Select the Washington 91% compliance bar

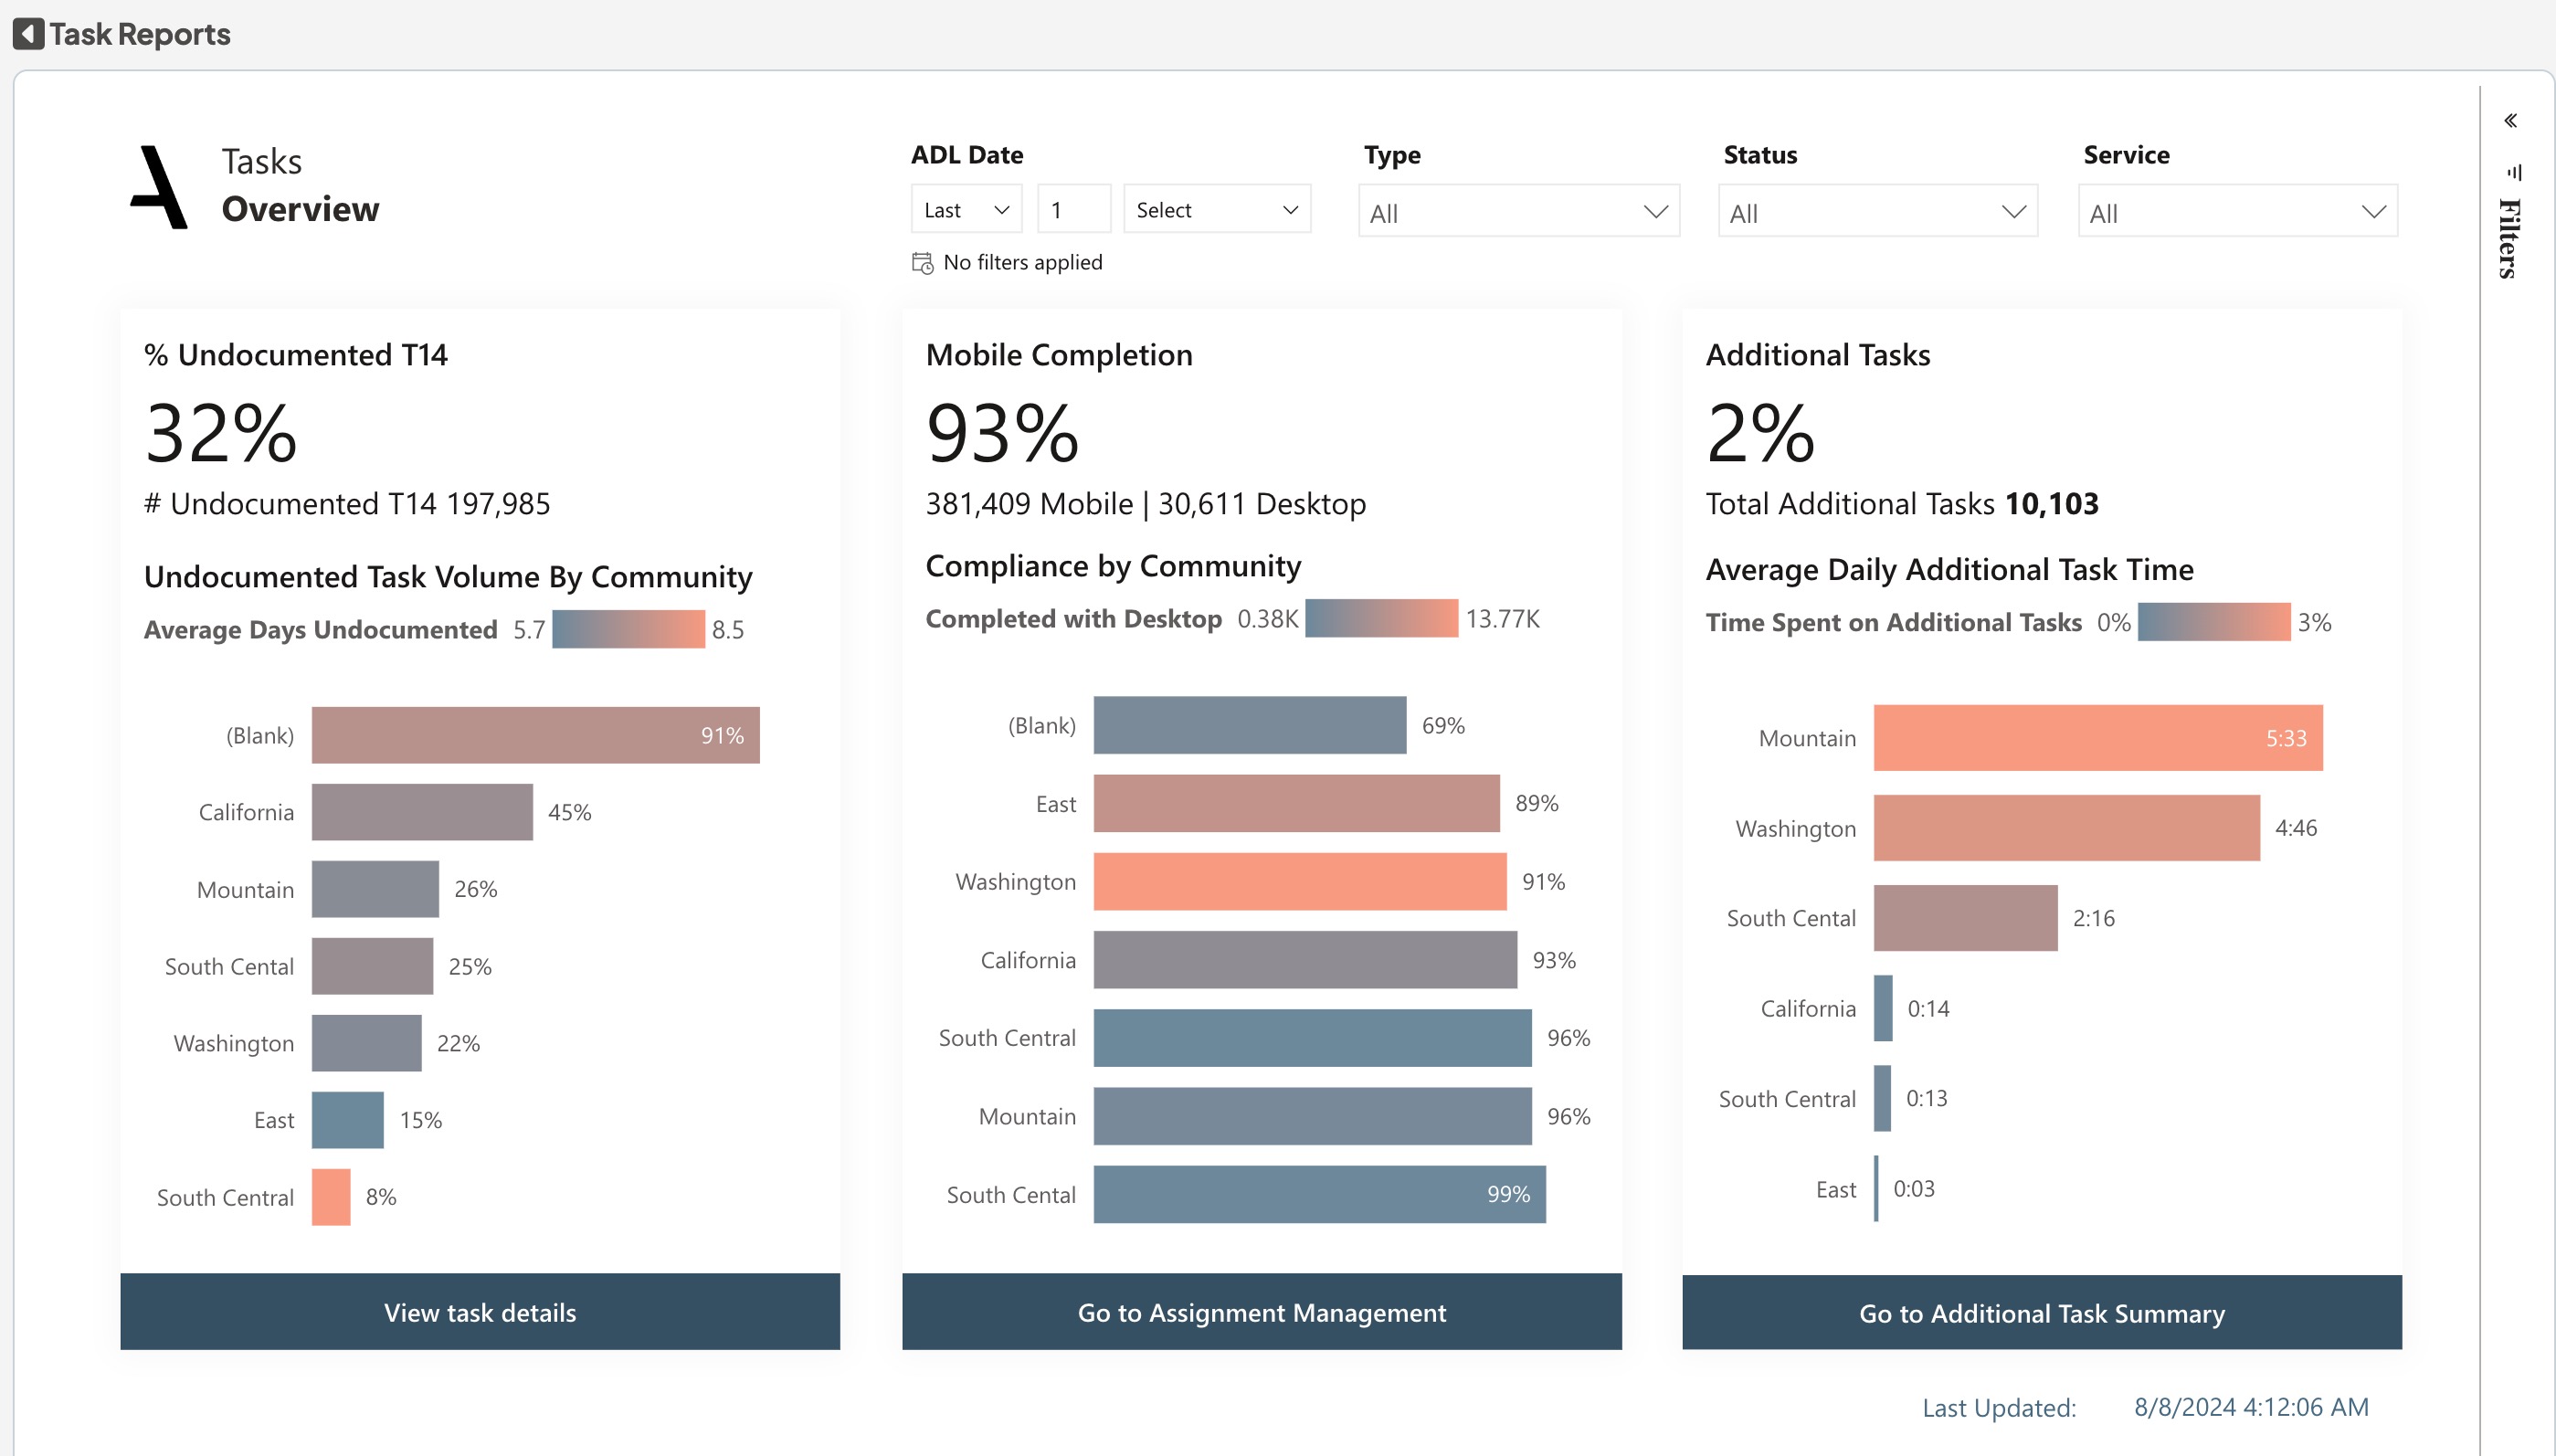click(1299, 882)
